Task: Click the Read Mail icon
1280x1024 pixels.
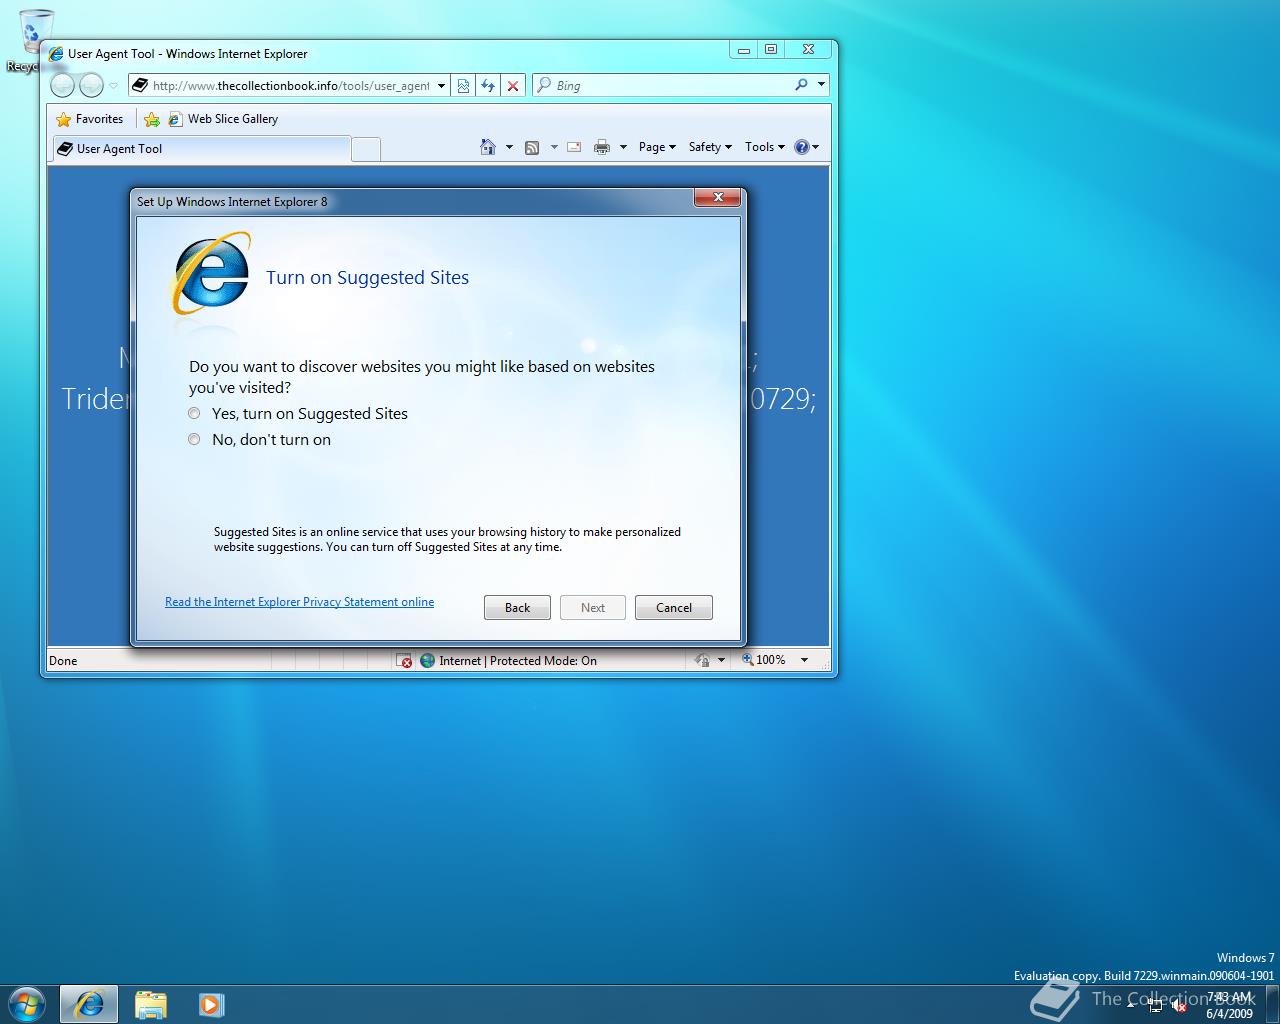Action: tap(574, 147)
